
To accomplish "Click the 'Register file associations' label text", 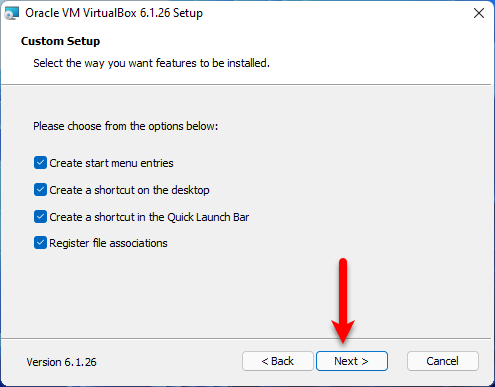I will pos(108,243).
